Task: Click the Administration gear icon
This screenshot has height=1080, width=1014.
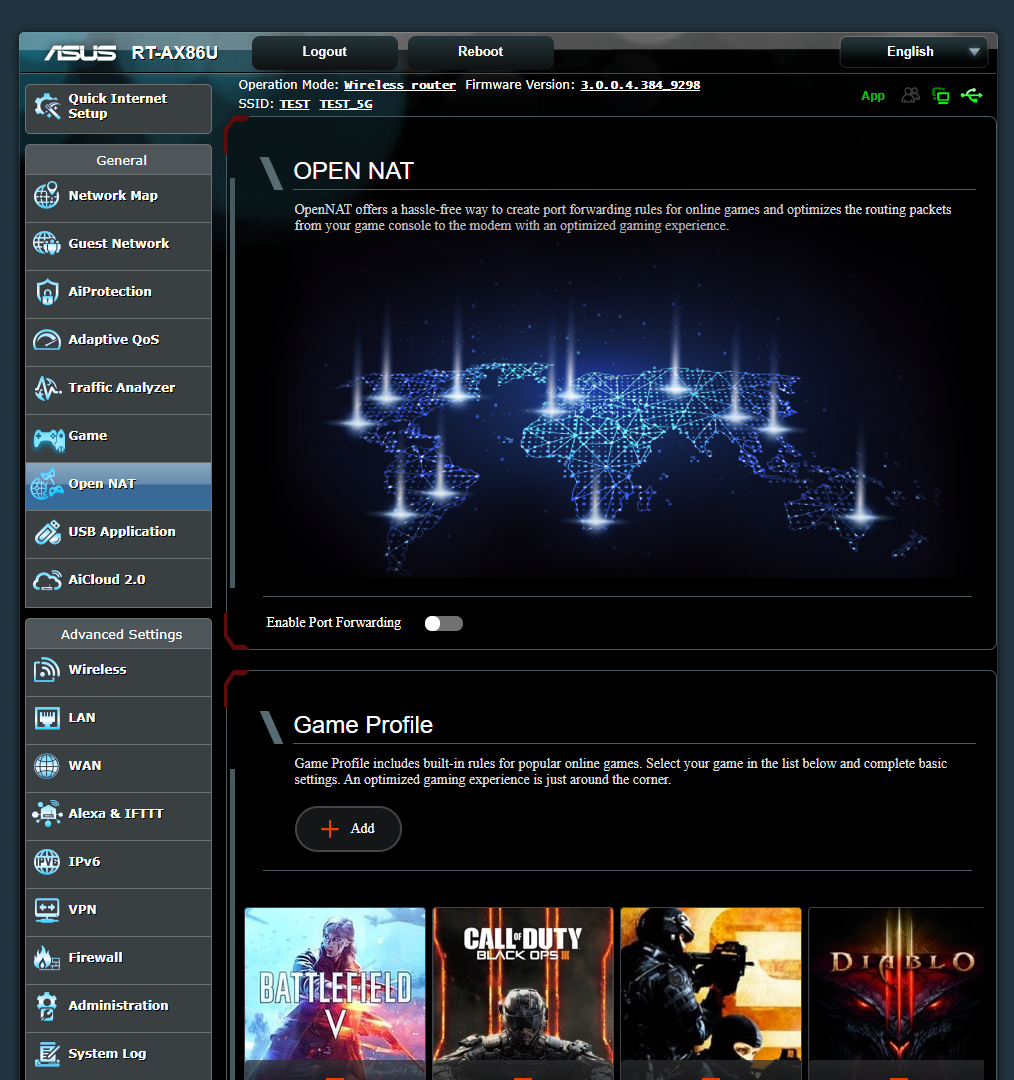Action: (47, 1006)
